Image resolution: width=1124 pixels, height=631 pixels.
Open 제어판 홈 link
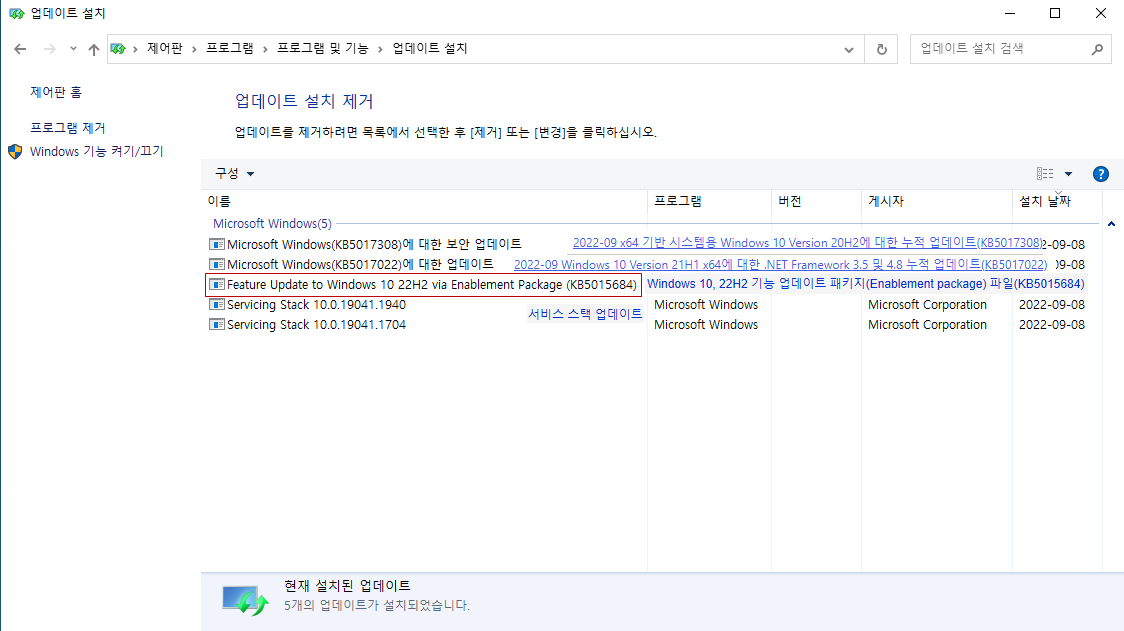pos(56,92)
